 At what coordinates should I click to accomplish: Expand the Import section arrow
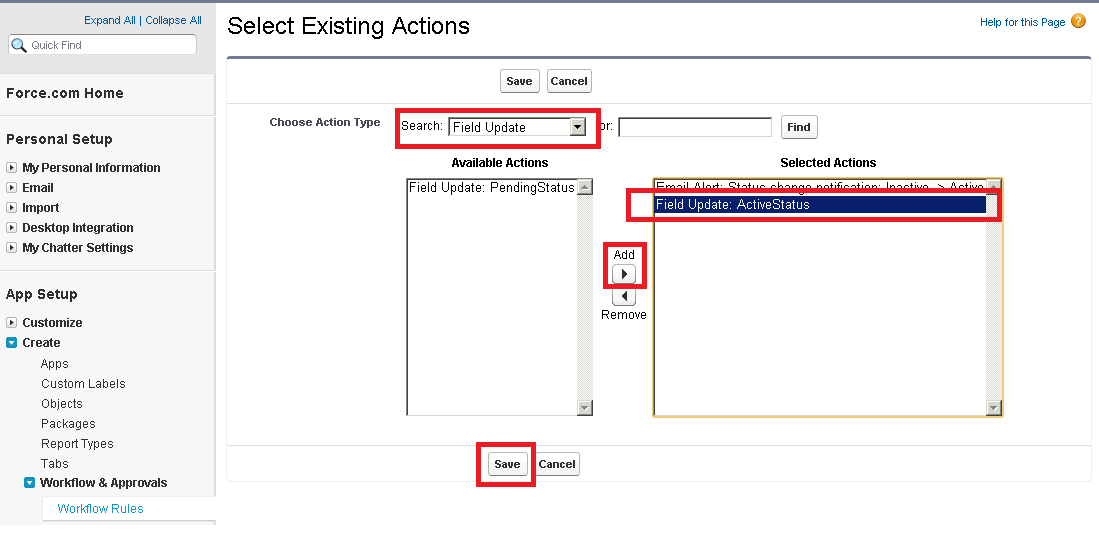tap(12, 208)
